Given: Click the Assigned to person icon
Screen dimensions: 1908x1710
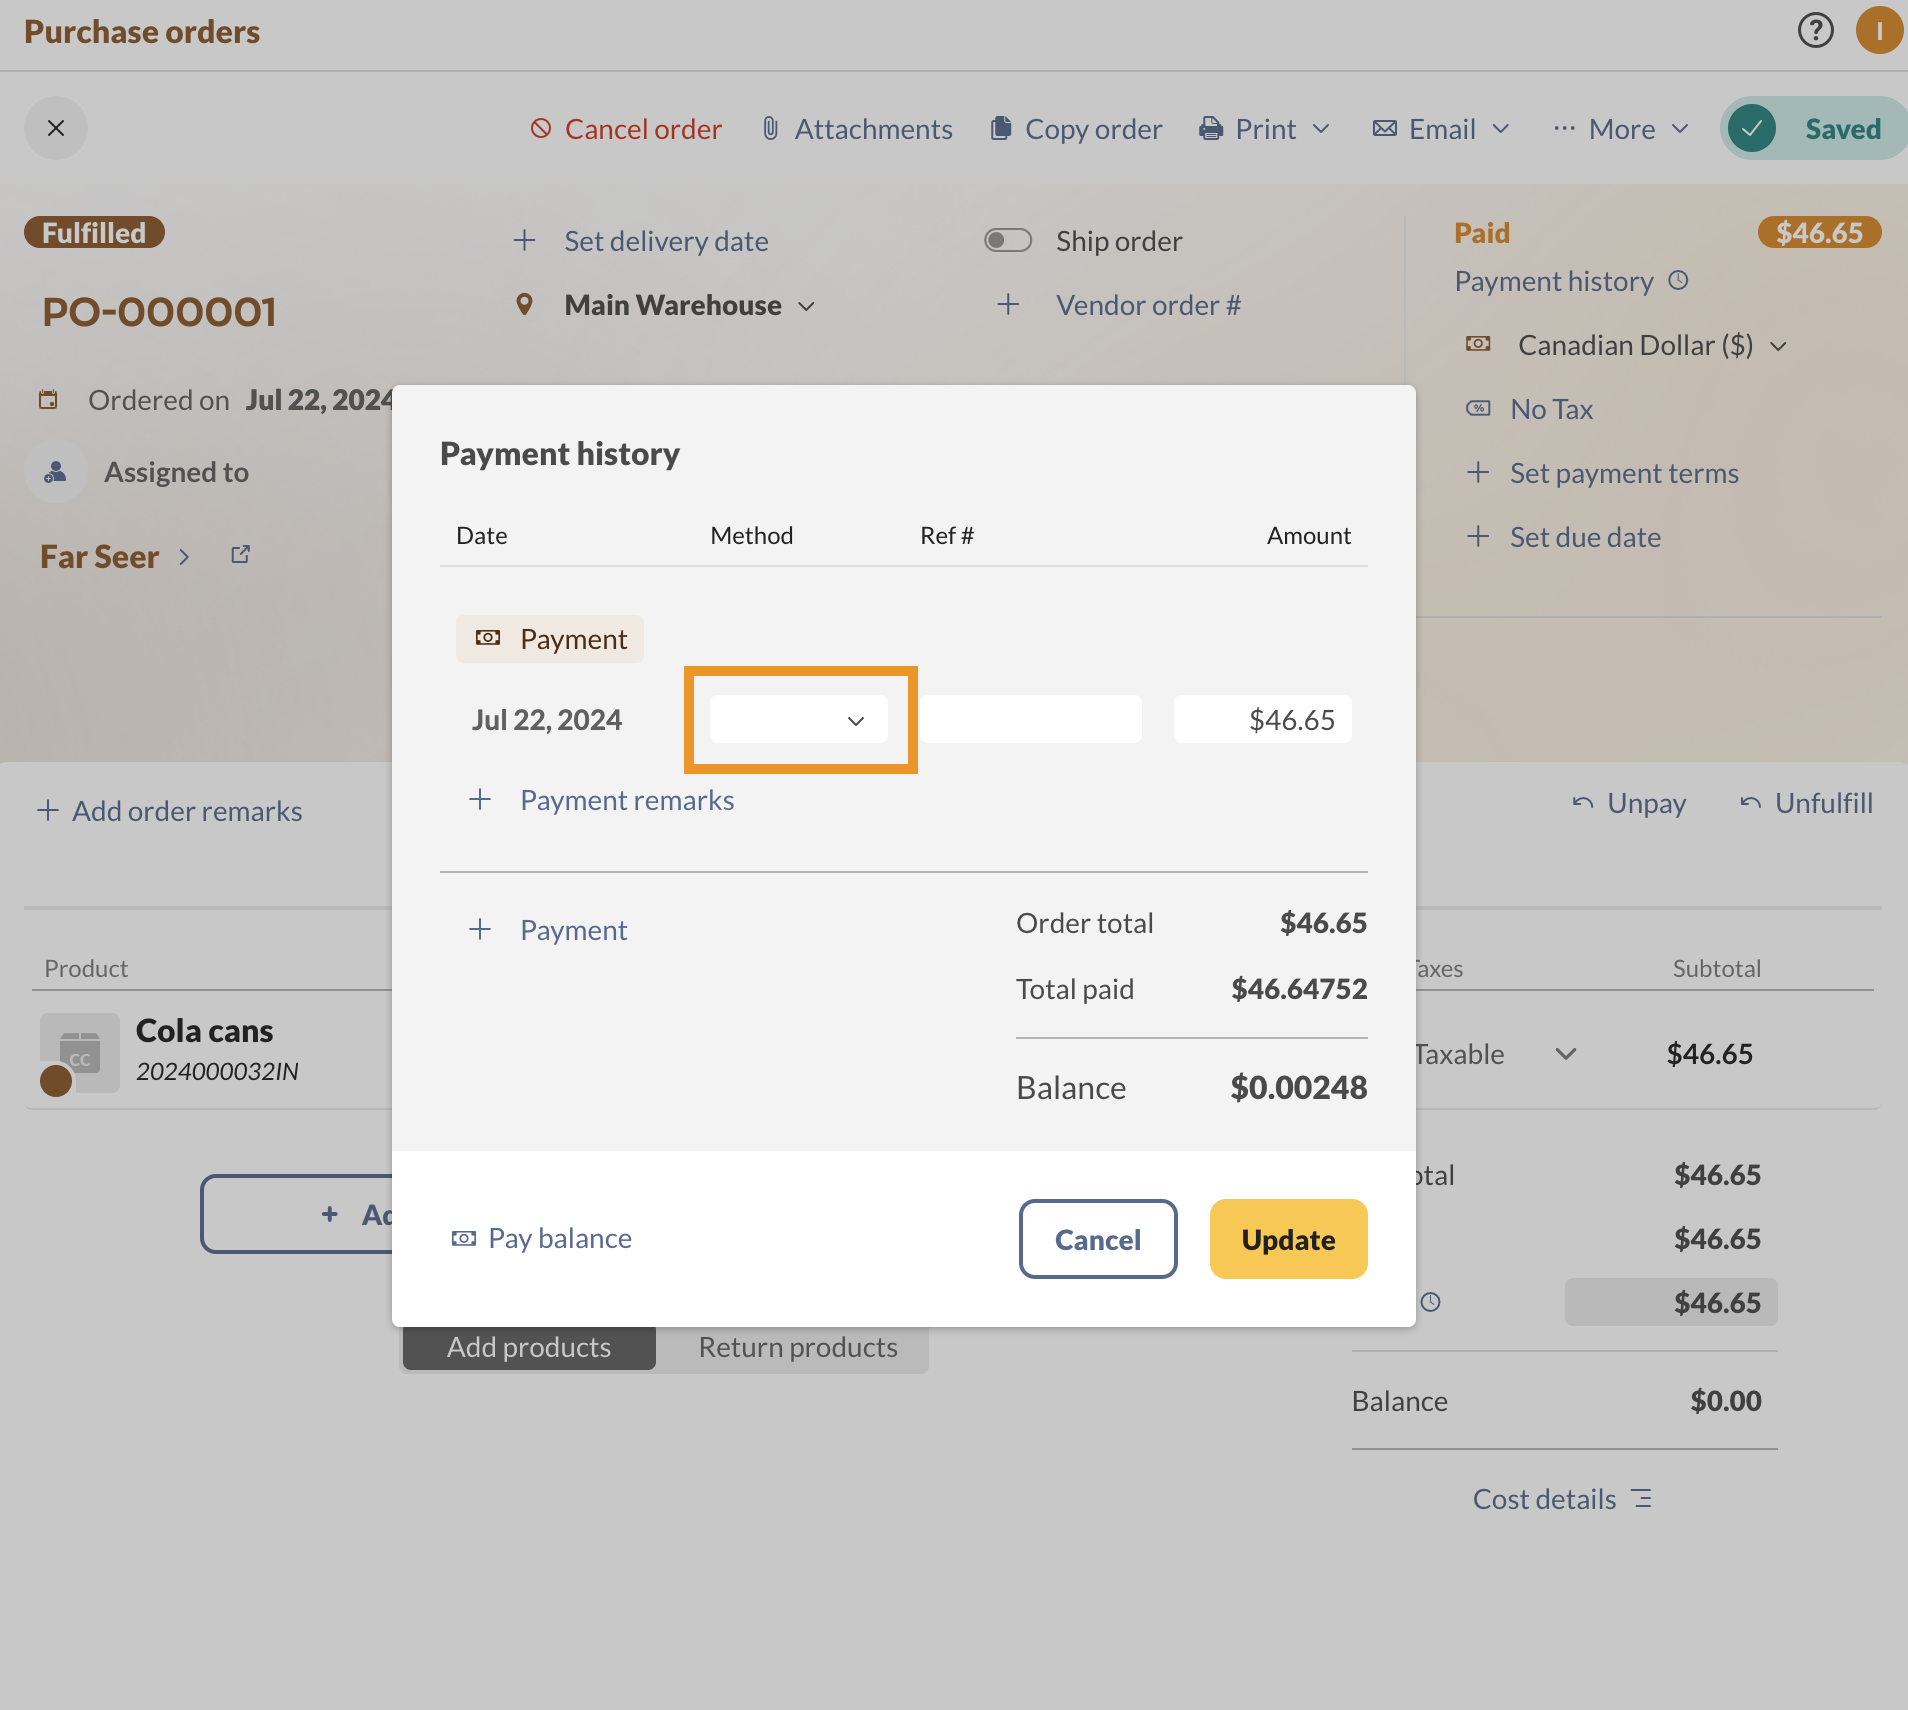Looking at the screenshot, I should pos(56,472).
